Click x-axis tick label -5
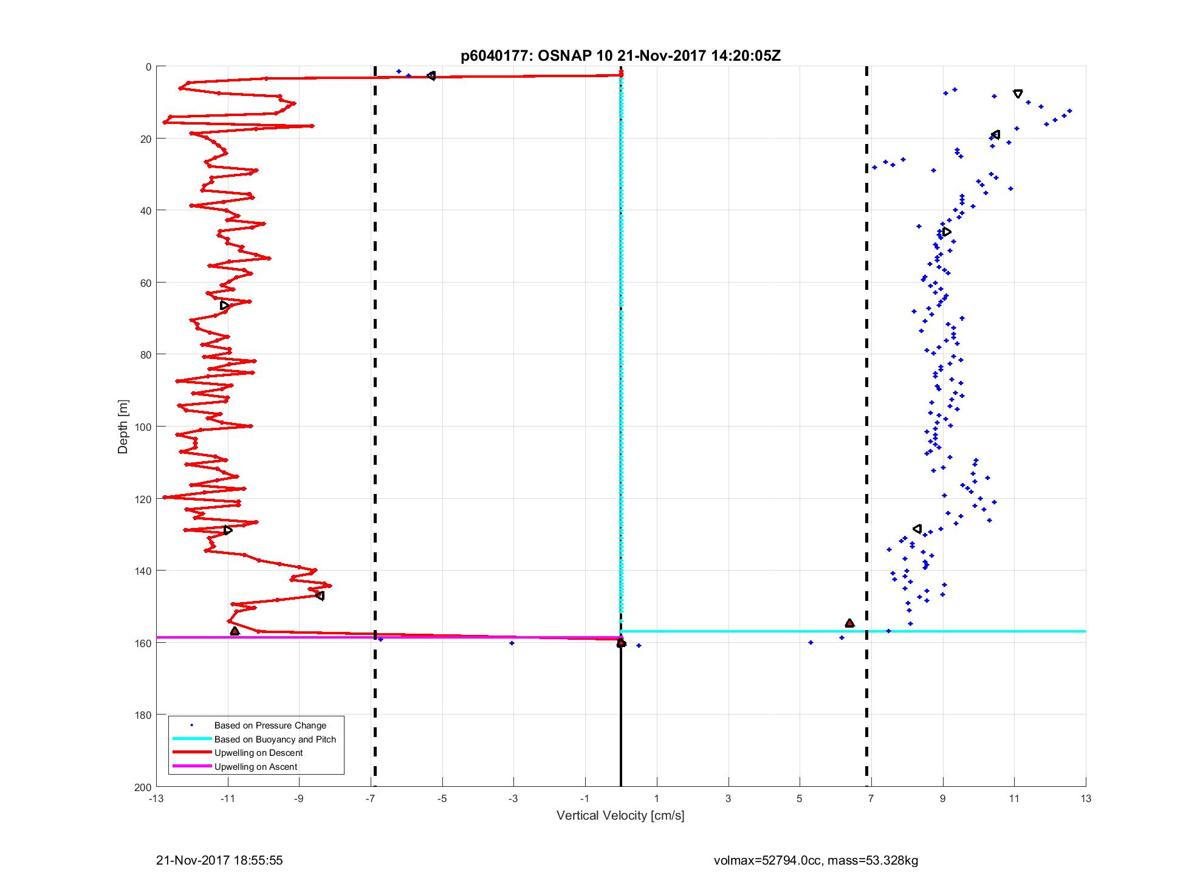The height and width of the screenshot is (885, 1200). click(x=441, y=798)
